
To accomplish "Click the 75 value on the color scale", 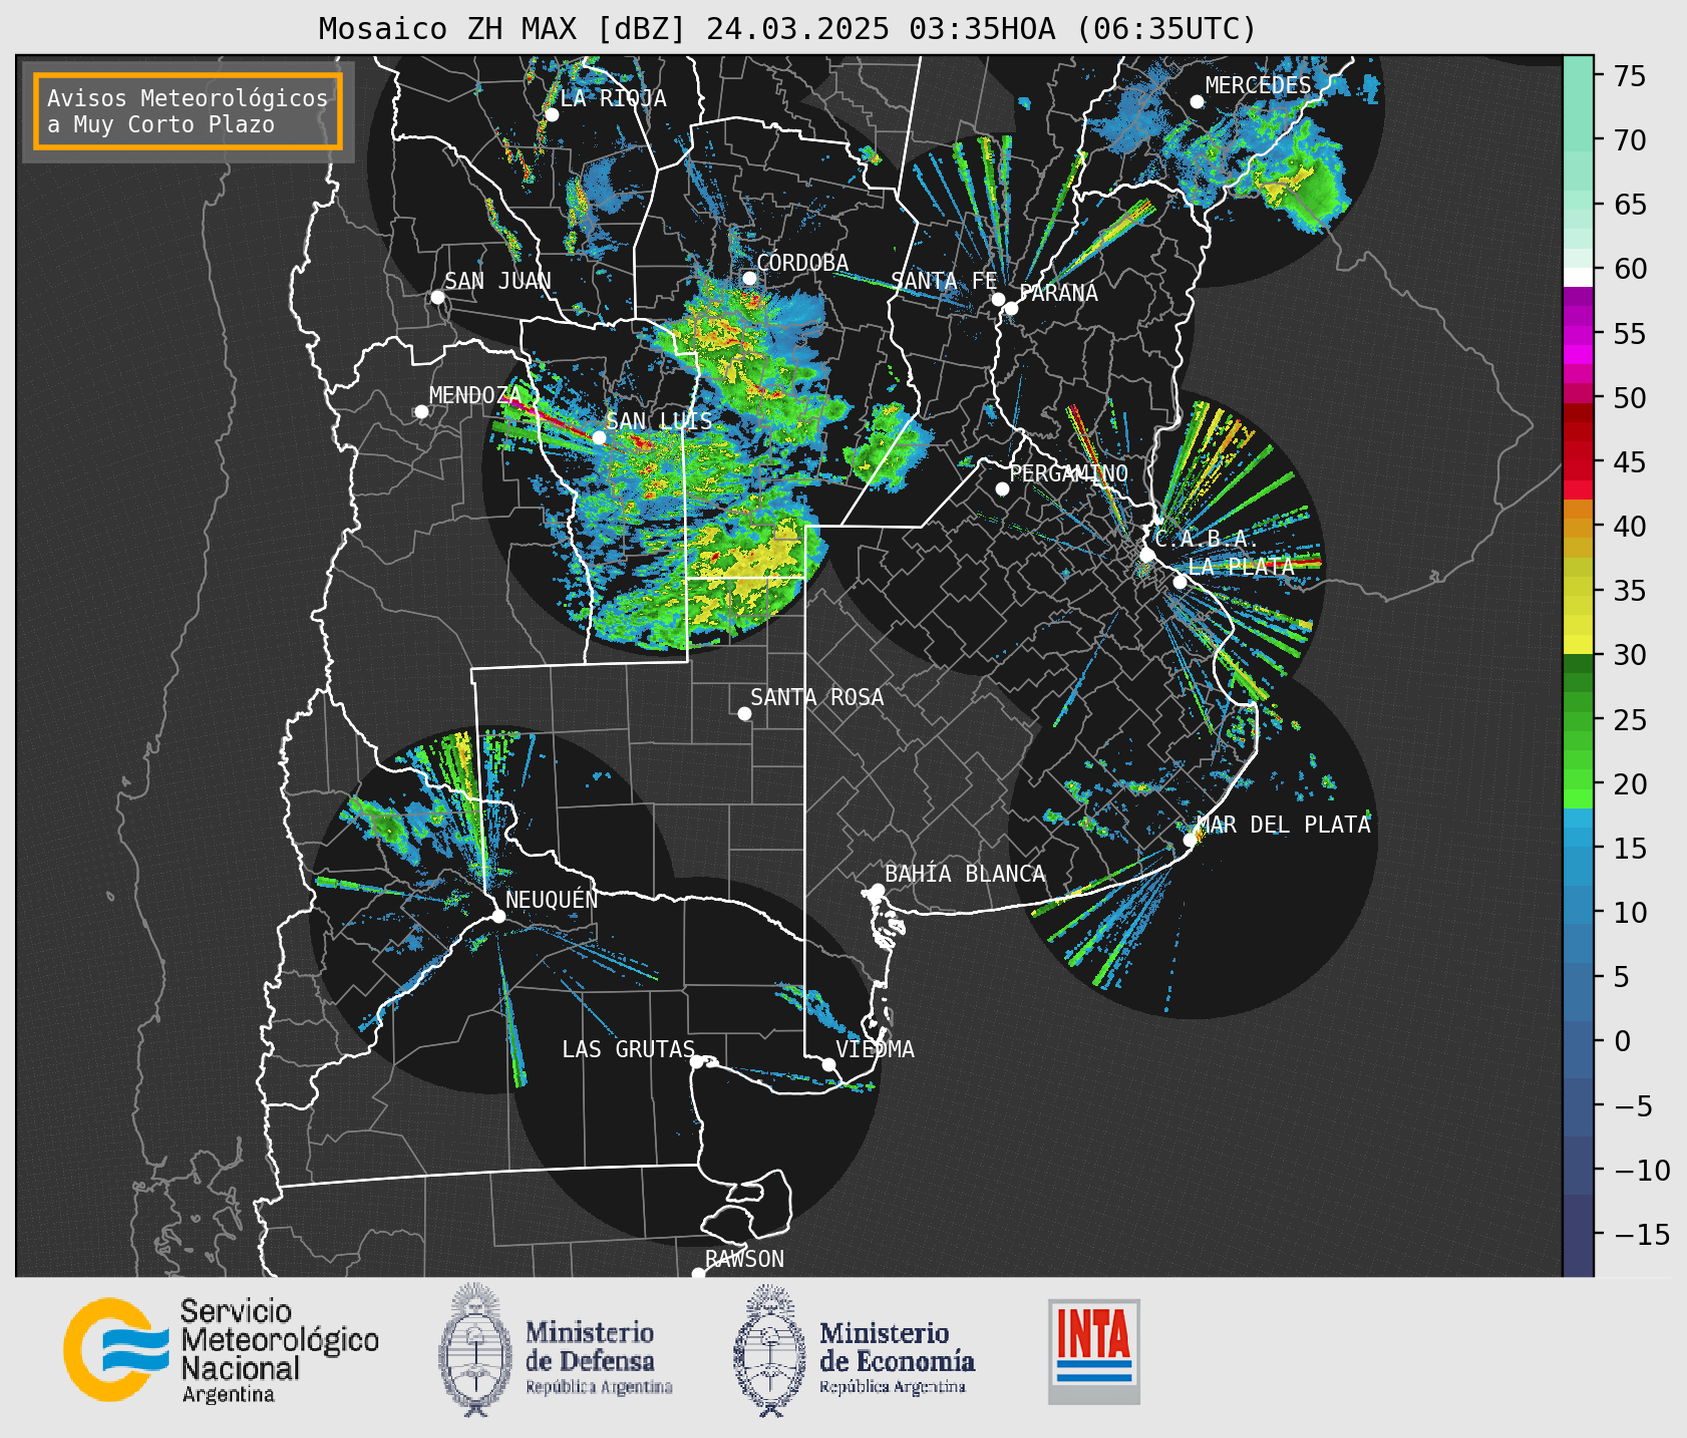I will (x=1629, y=76).
